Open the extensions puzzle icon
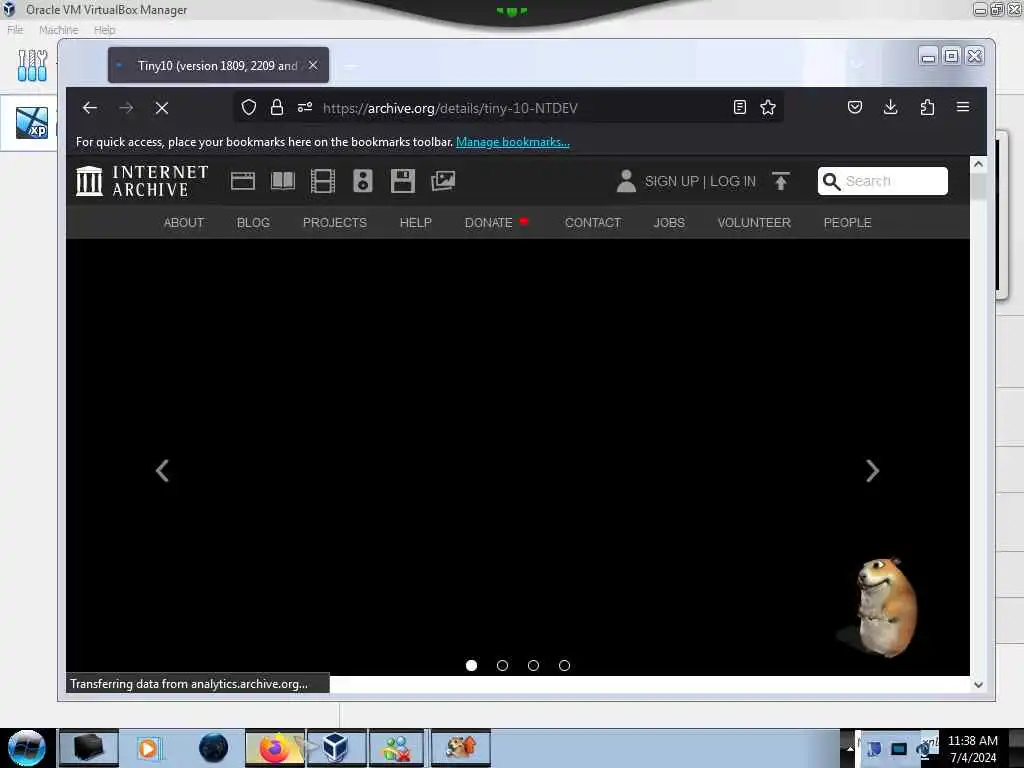1024x768 pixels. tap(927, 107)
